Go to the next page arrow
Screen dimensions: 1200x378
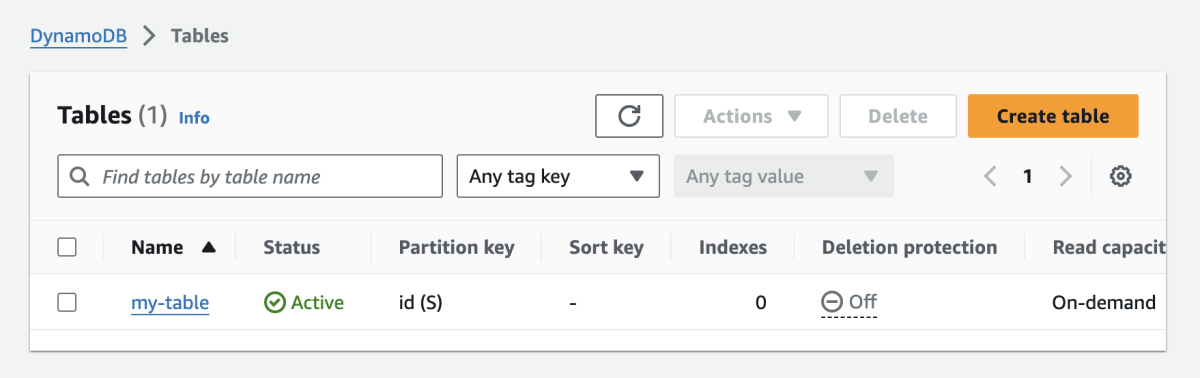(x=1065, y=177)
